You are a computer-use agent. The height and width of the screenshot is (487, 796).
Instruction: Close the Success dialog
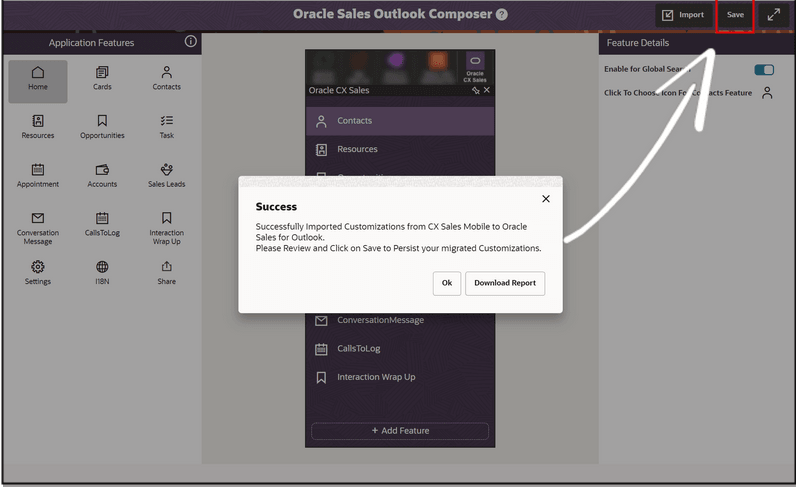pyautogui.click(x=546, y=199)
